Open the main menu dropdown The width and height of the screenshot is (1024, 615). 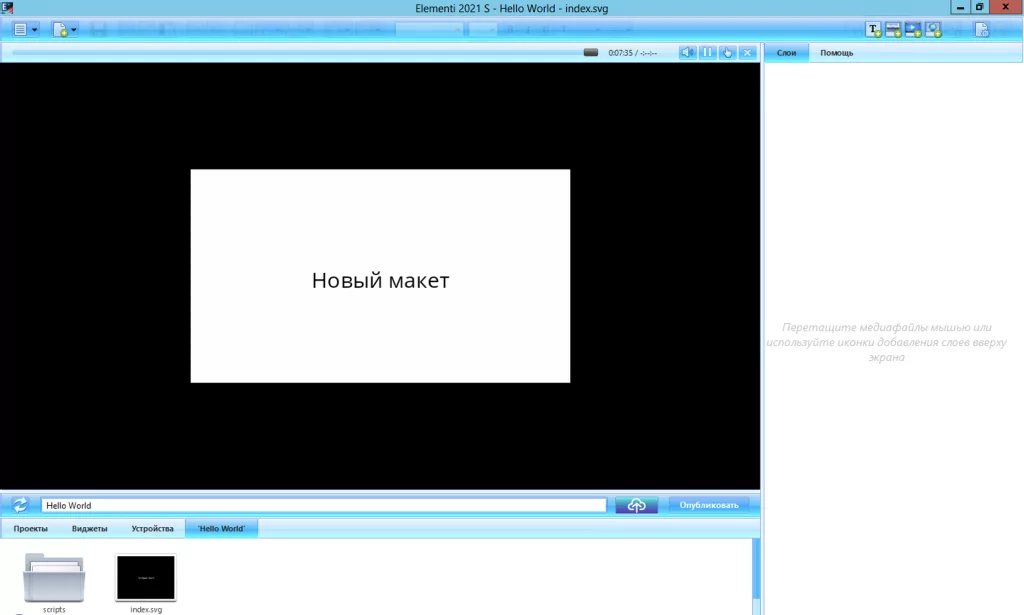click(25, 29)
